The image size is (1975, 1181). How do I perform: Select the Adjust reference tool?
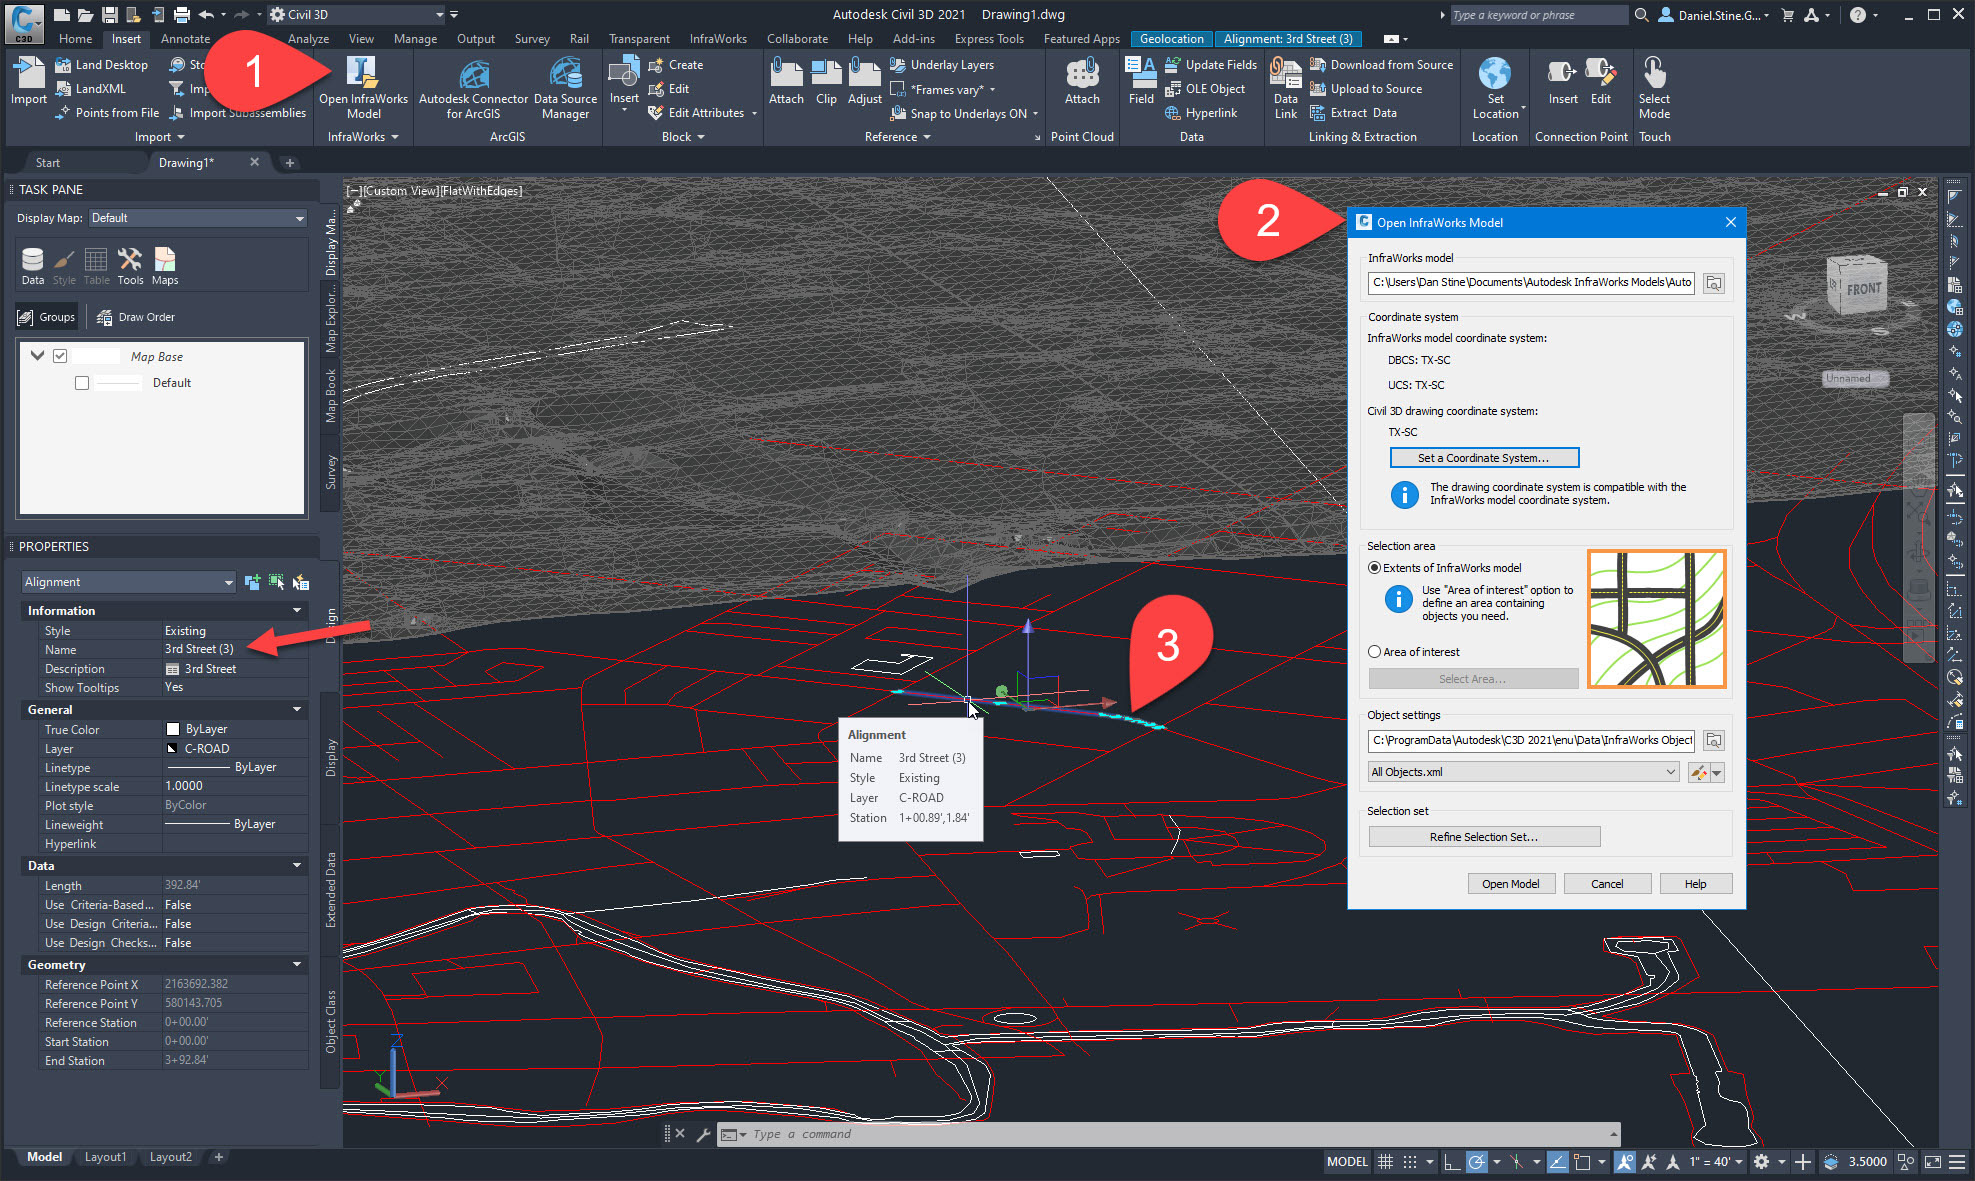tap(864, 81)
